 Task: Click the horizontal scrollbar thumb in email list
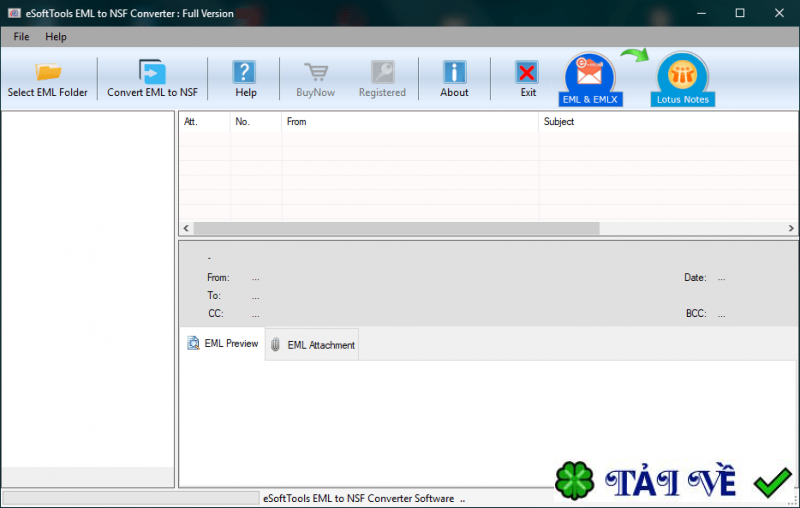(396, 228)
